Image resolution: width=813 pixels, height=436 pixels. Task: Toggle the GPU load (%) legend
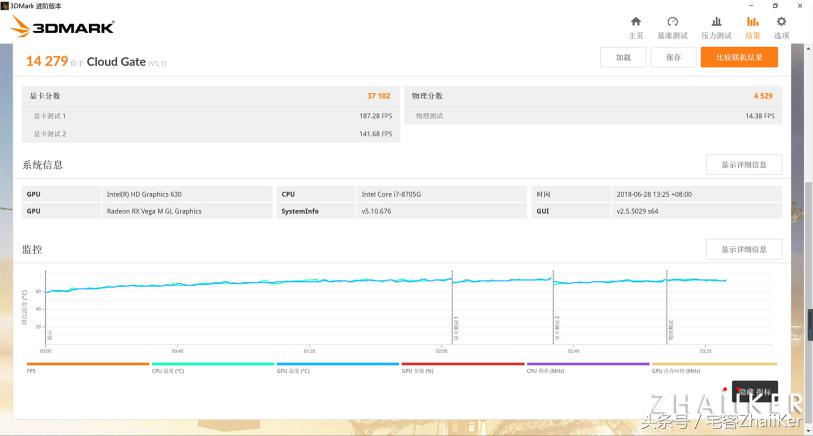click(462, 367)
